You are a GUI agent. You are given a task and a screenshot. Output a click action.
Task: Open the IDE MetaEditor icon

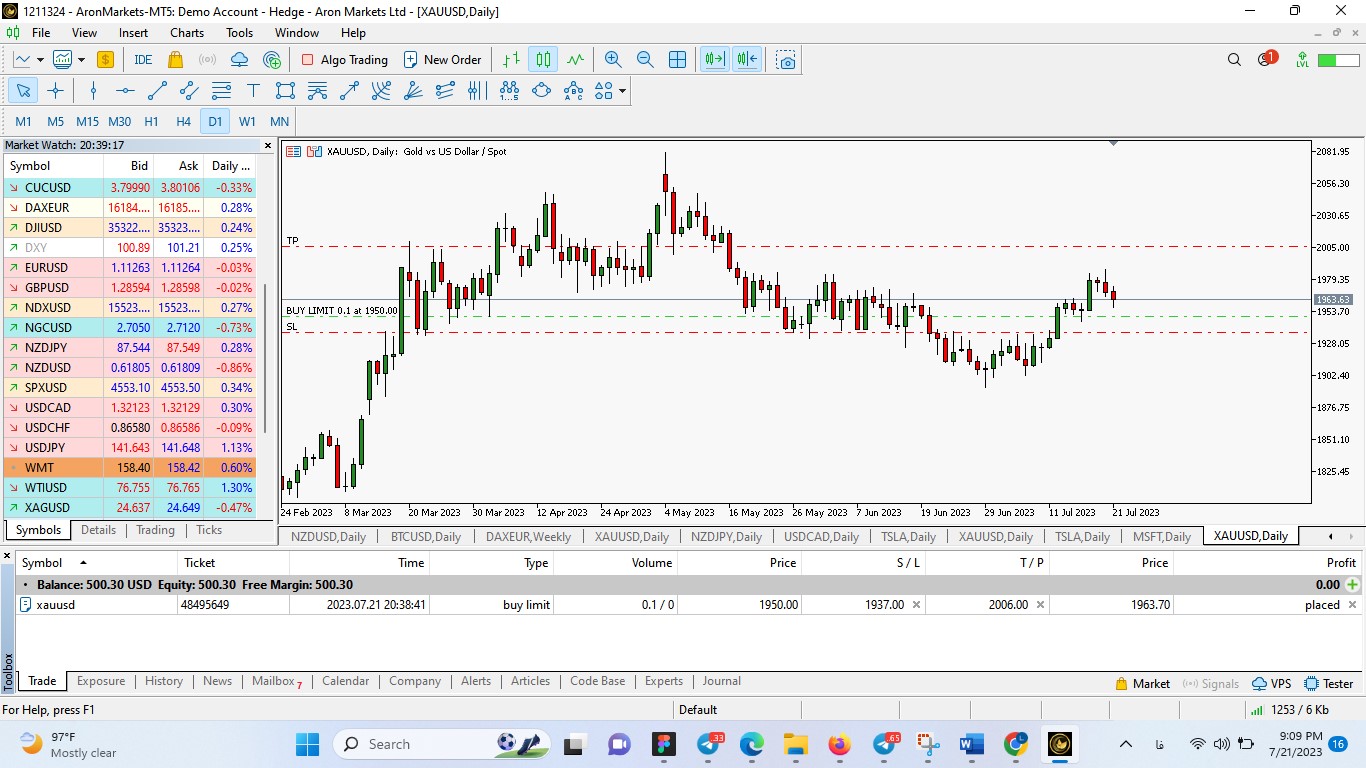tap(143, 60)
